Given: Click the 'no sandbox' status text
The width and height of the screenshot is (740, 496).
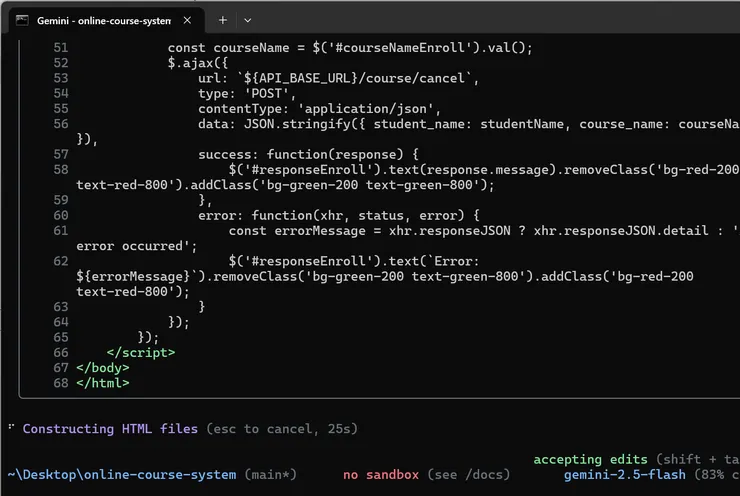Looking at the screenshot, I should tap(381, 474).
